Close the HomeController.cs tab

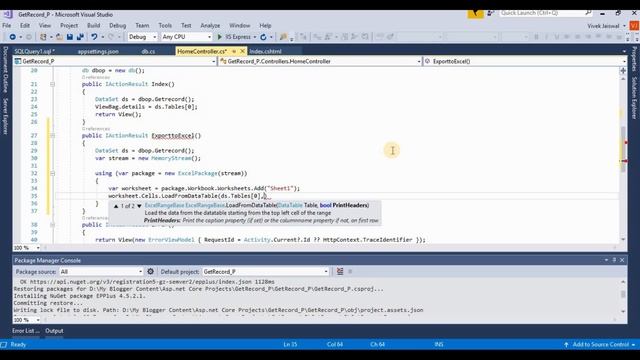pos(242,51)
